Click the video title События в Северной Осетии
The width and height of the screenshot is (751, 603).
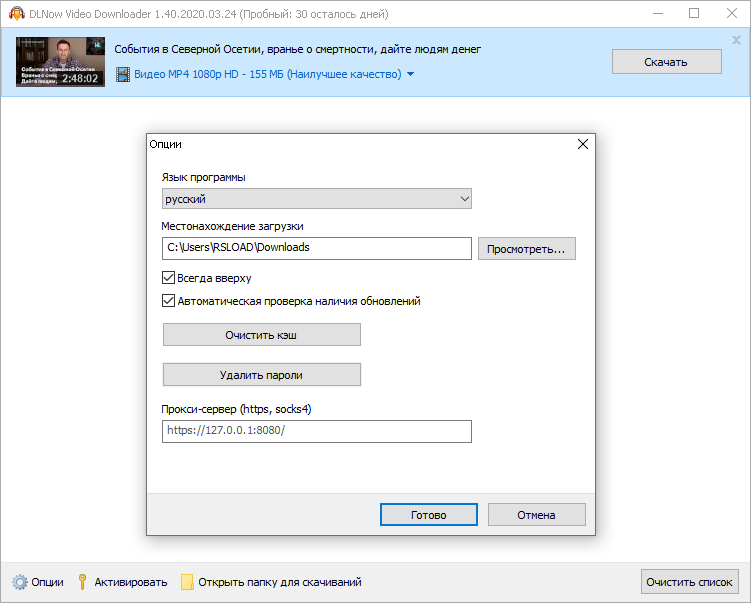point(297,49)
